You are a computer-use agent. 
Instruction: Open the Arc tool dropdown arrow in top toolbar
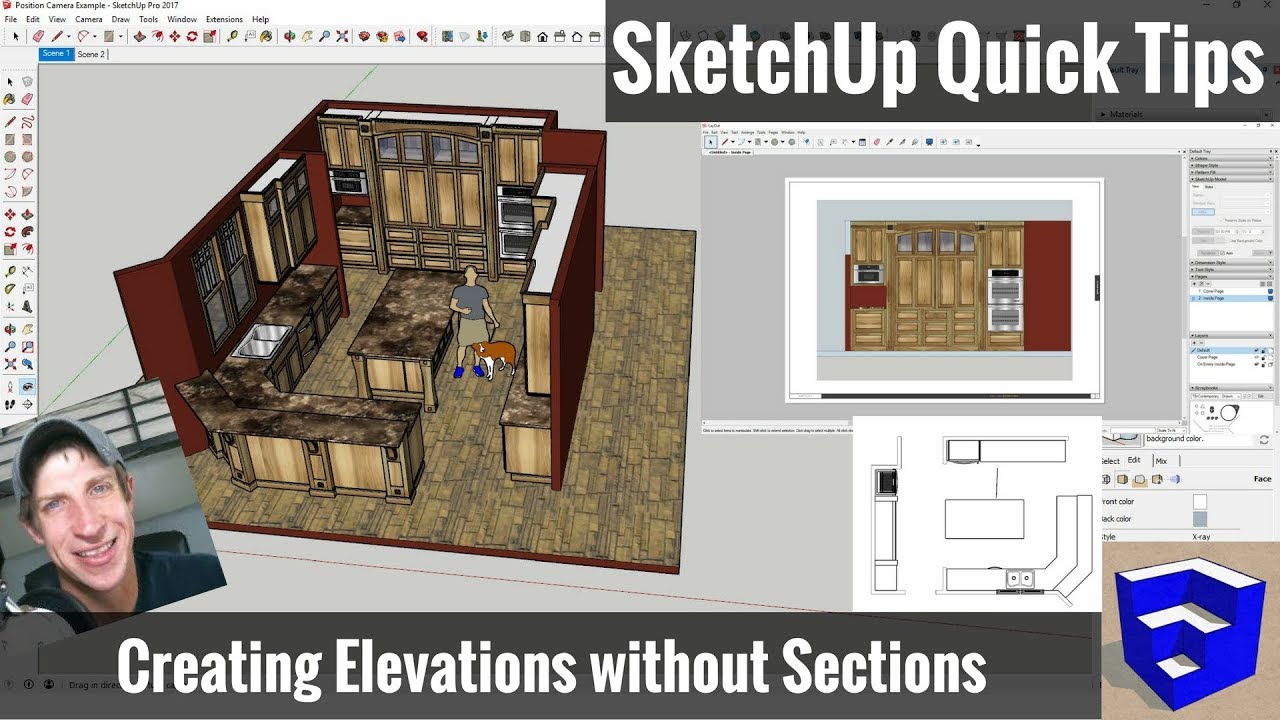click(x=95, y=36)
